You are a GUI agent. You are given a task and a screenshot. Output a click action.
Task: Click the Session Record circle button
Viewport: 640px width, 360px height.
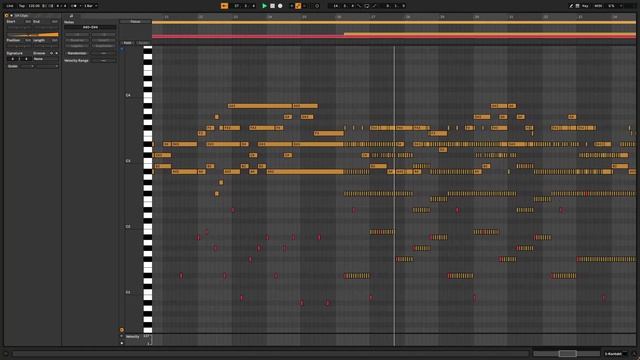coord(317,6)
